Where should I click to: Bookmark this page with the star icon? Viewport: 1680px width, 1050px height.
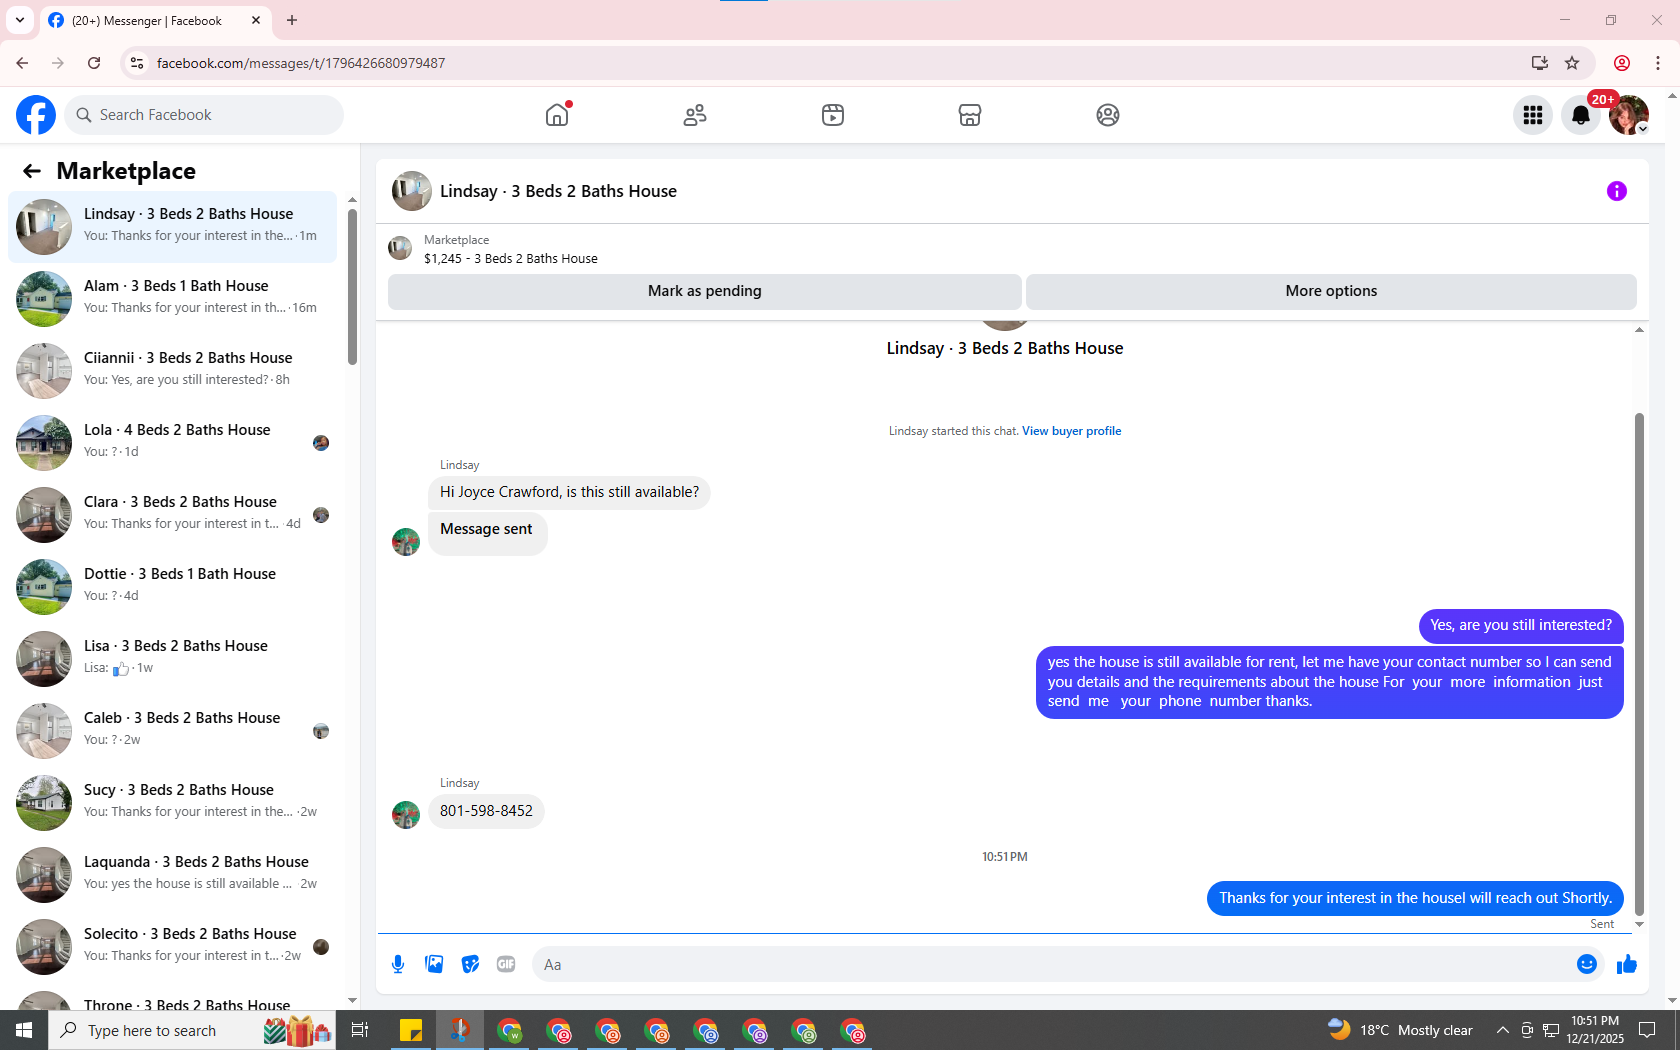click(1572, 63)
